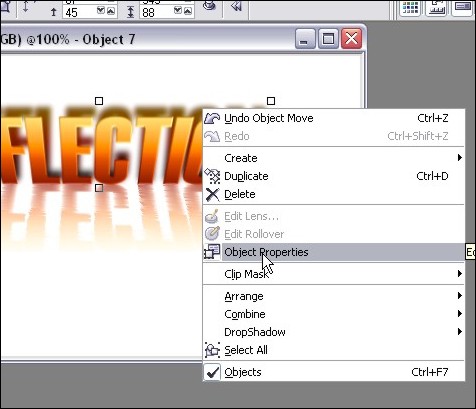476x409 pixels.
Task: Click the Duplicate icon in context menu
Action: click(x=212, y=176)
